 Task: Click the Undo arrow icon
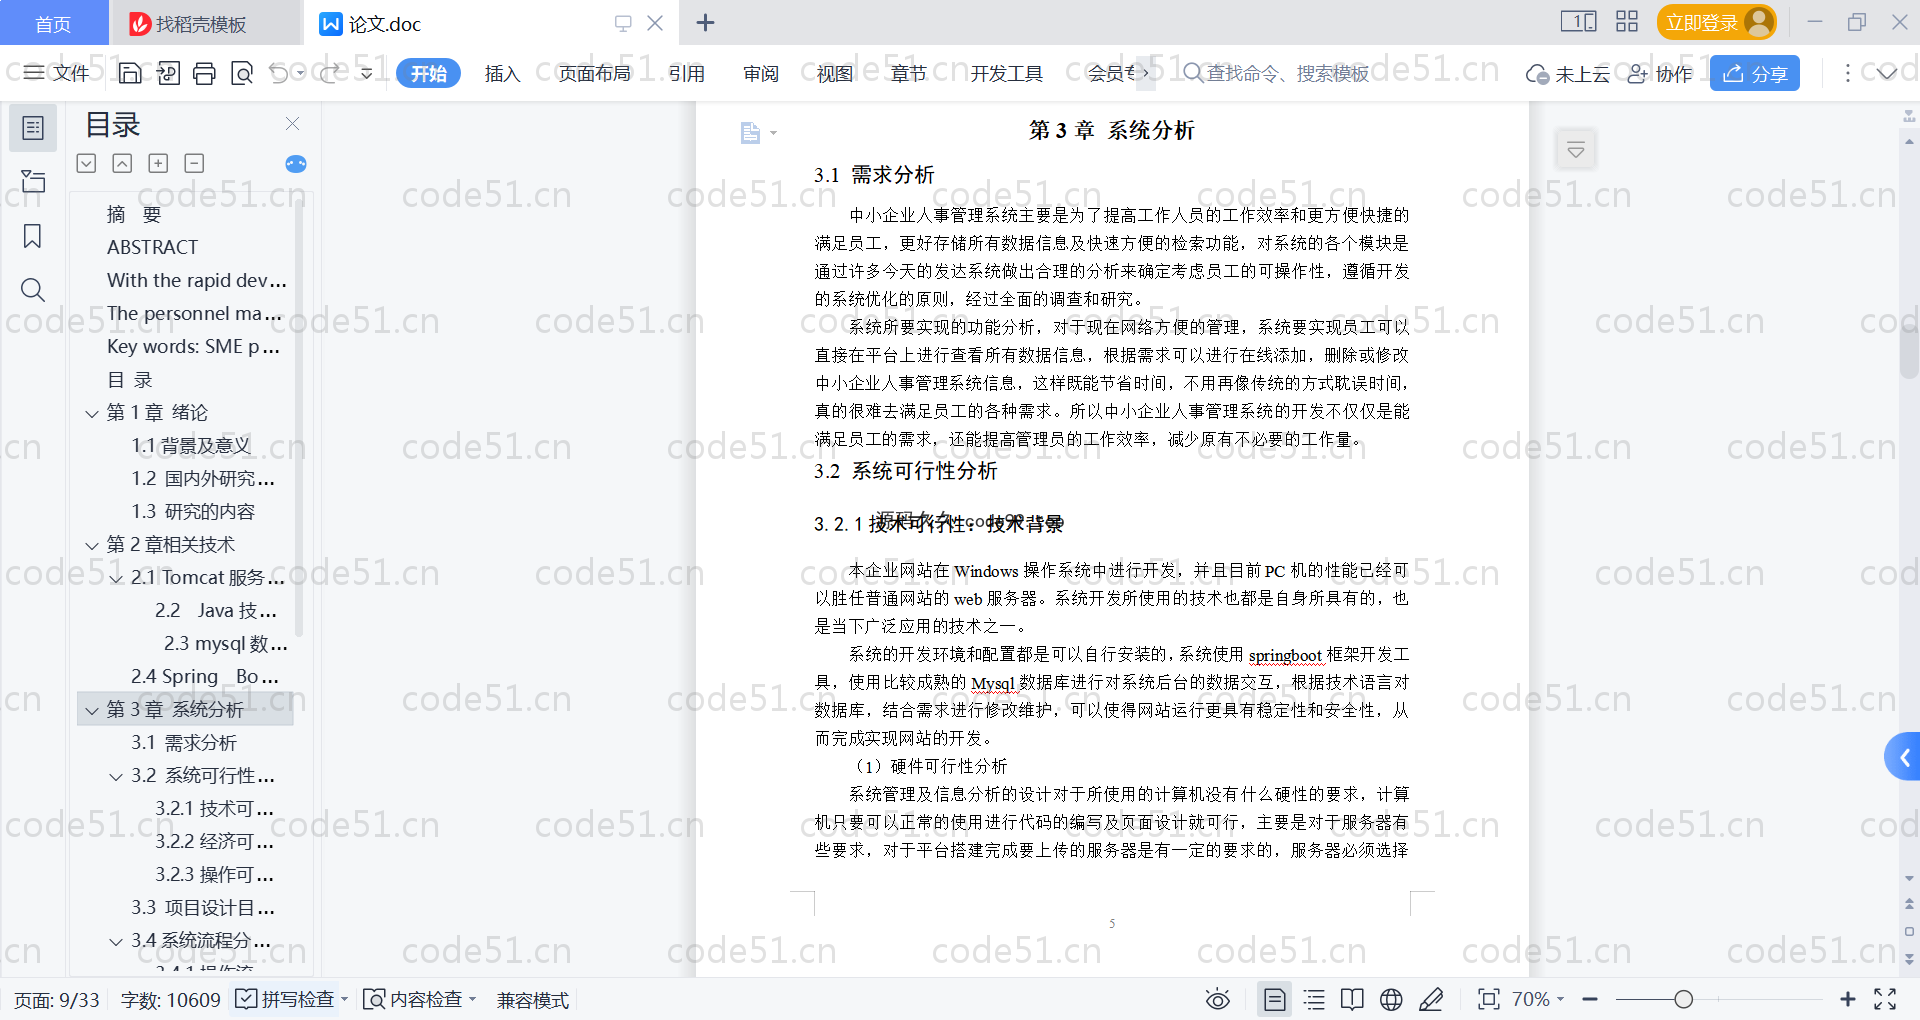point(279,73)
